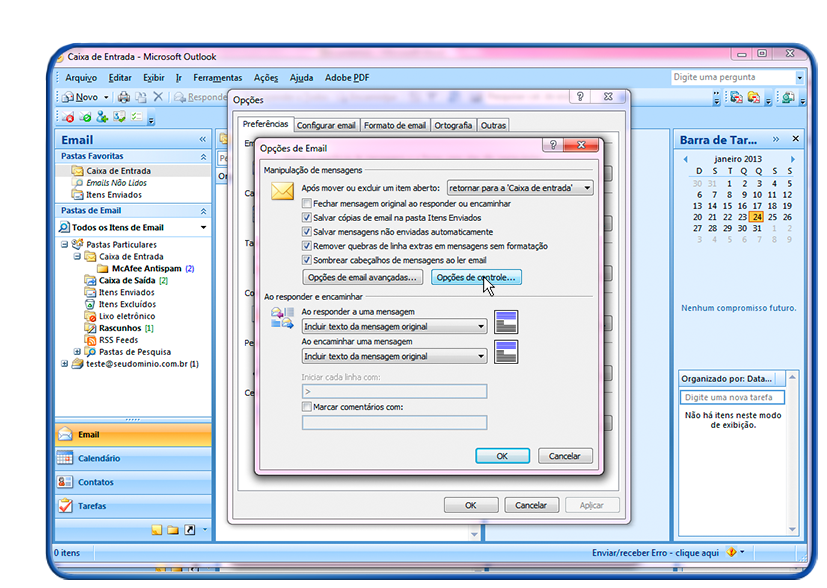827x588 pixels.
Task: Open the folder list icon in navigation pane
Action: (x=173, y=530)
